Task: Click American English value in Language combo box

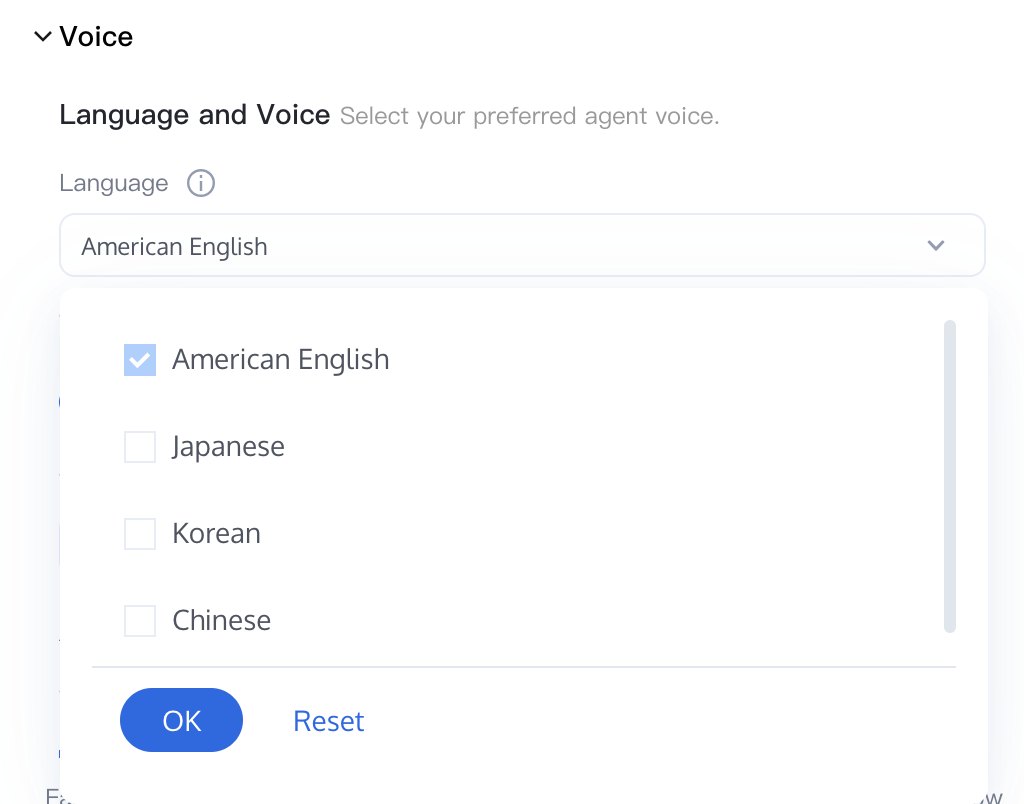Action: (x=174, y=247)
